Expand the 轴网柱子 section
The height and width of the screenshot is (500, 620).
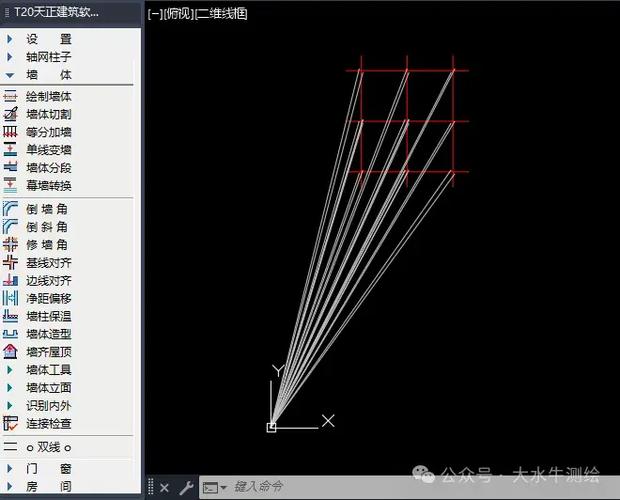coord(49,57)
